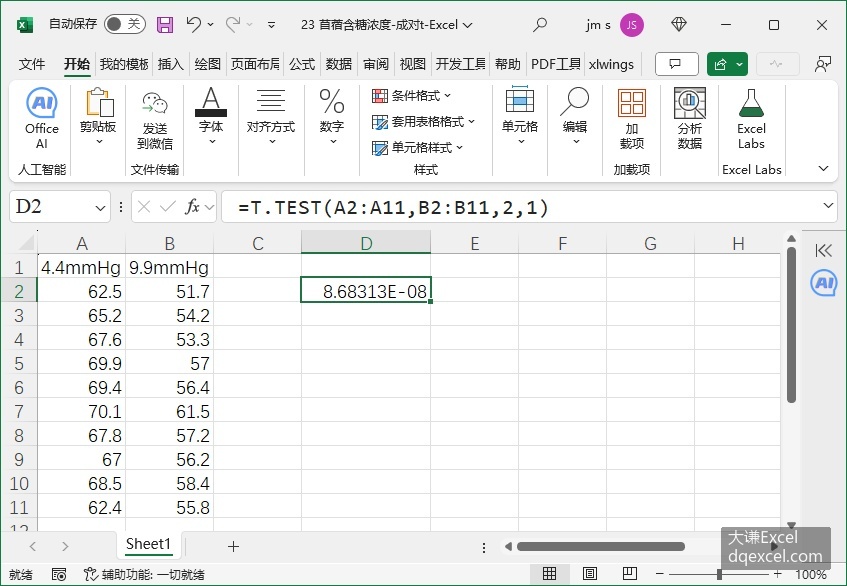
Task: Select cell B7 containing 61.5
Action: click(x=169, y=412)
